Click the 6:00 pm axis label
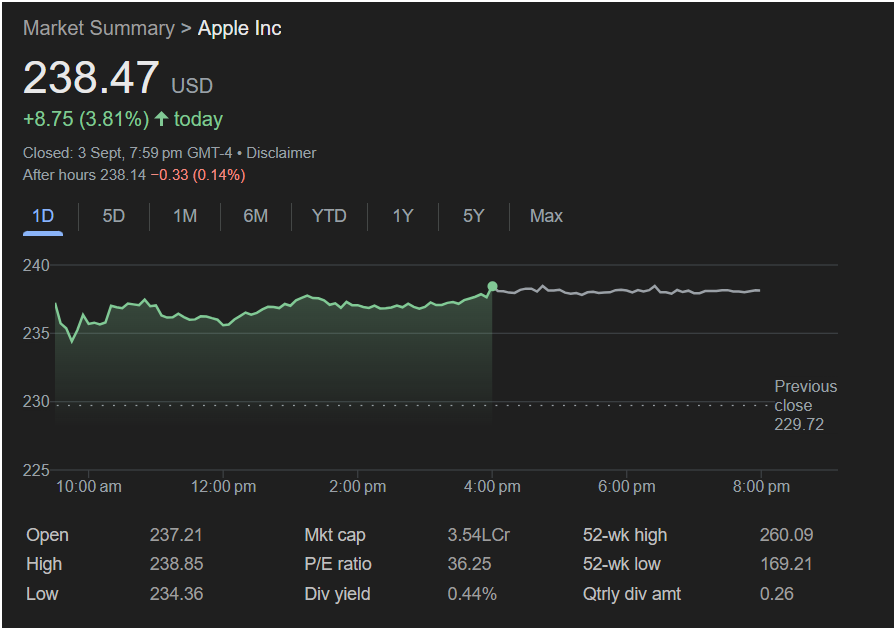This screenshot has height=630, width=896. pos(627,487)
